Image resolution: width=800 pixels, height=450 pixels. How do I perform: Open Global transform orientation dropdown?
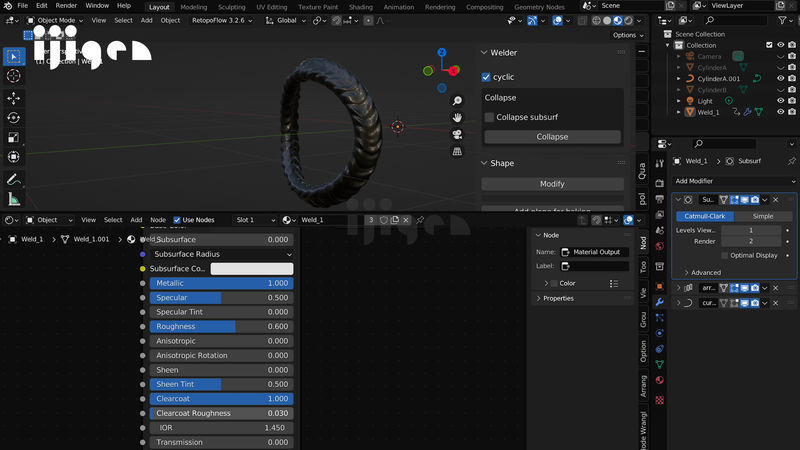click(286, 20)
